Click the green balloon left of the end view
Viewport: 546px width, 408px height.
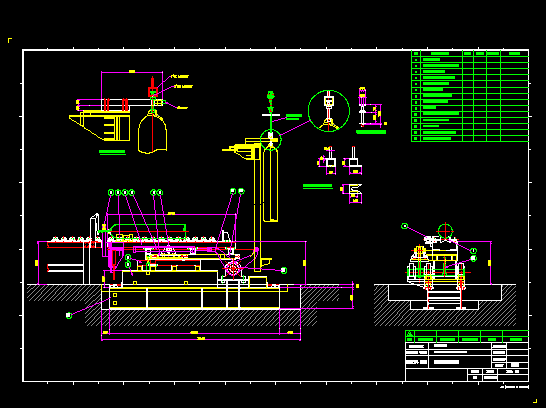(404, 226)
